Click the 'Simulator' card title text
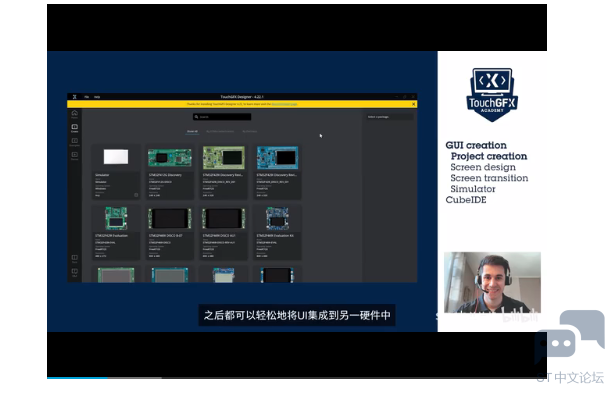Screen dimensions: 613x393 pyautogui.click(x=102, y=175)
